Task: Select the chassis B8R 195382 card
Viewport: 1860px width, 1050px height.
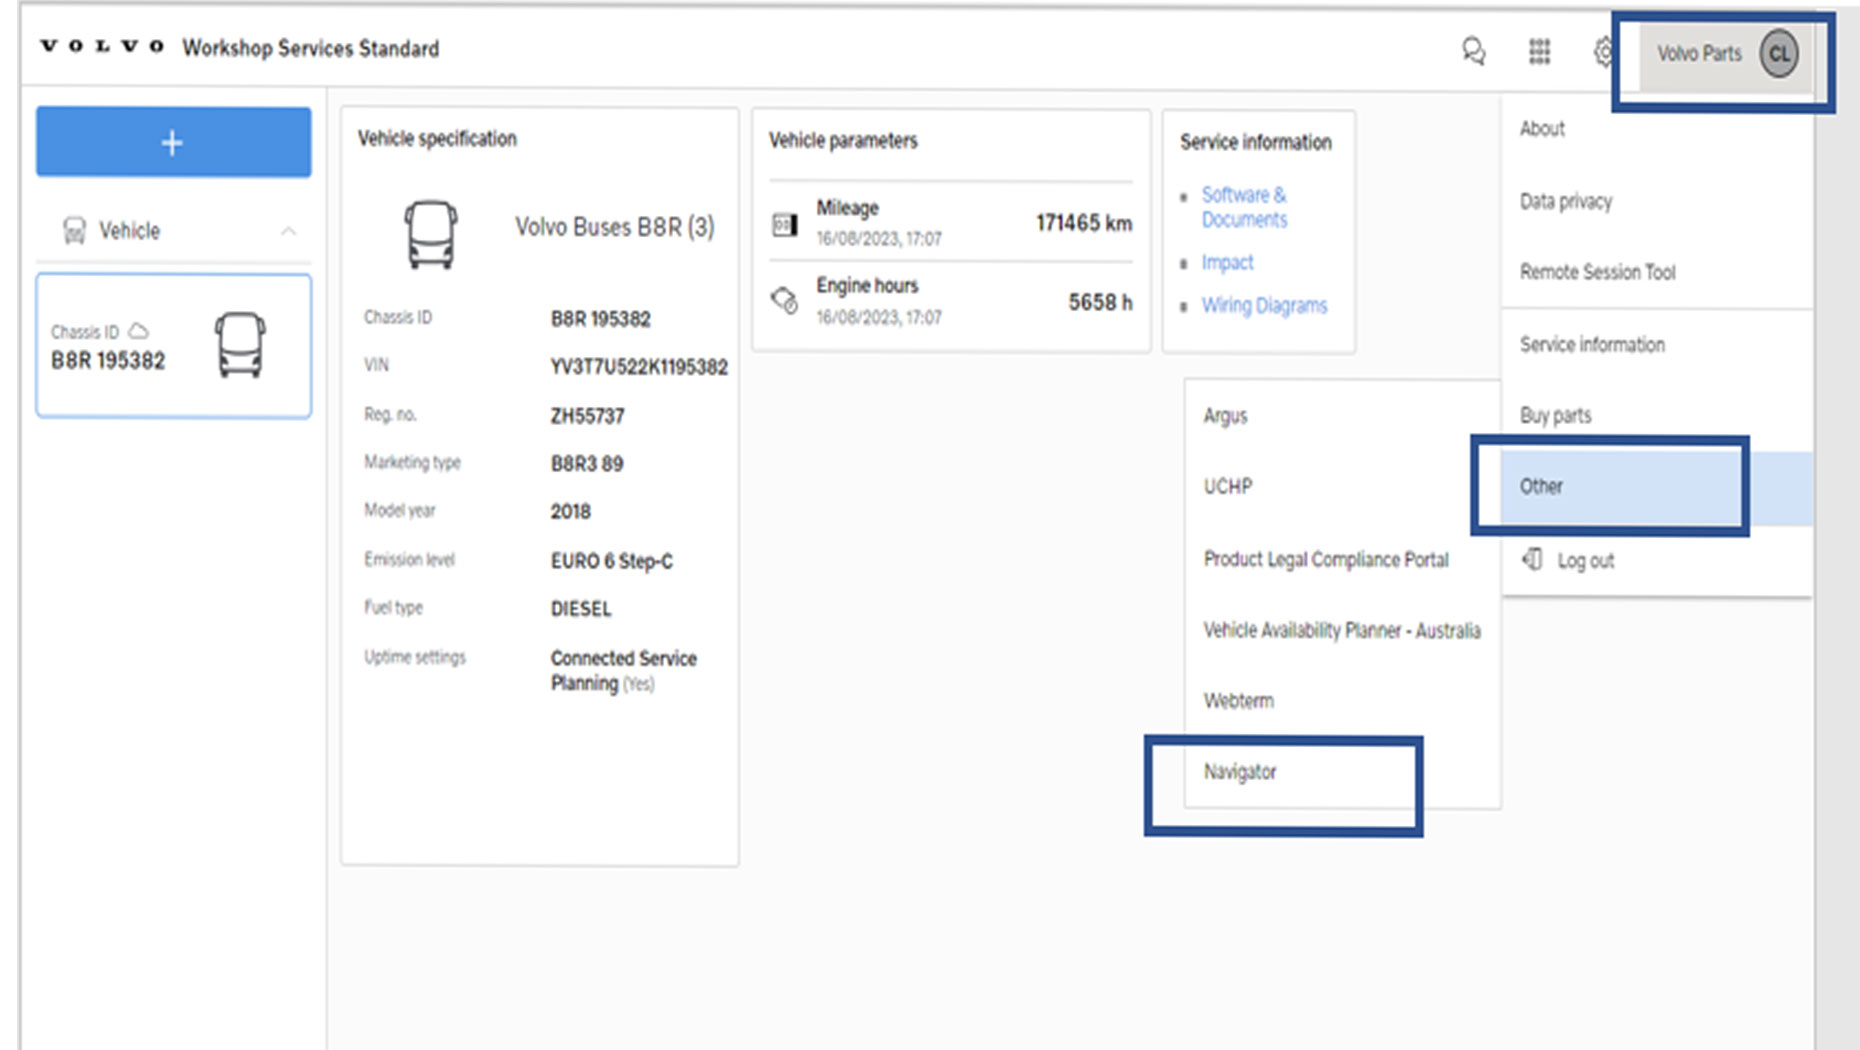Action: 172,346
